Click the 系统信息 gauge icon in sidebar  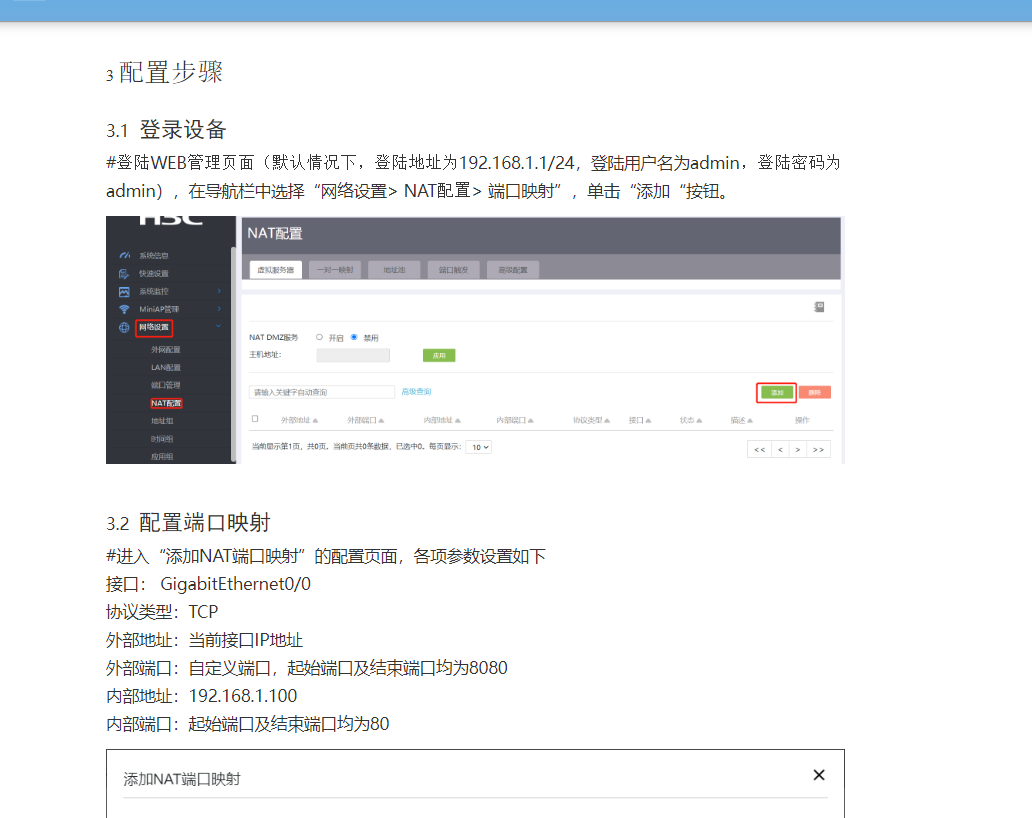pyautogui.click(x=124, y=255)
